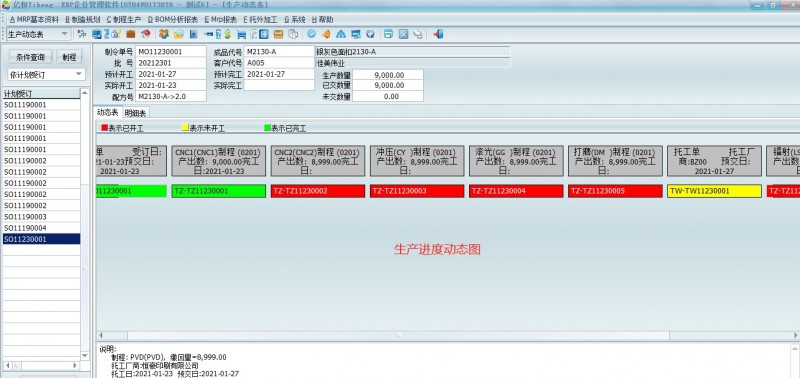The image size is (800, 378).
Task: Click the CNC2(CNC2)制程 process box
Action: (x=318, y=161)
